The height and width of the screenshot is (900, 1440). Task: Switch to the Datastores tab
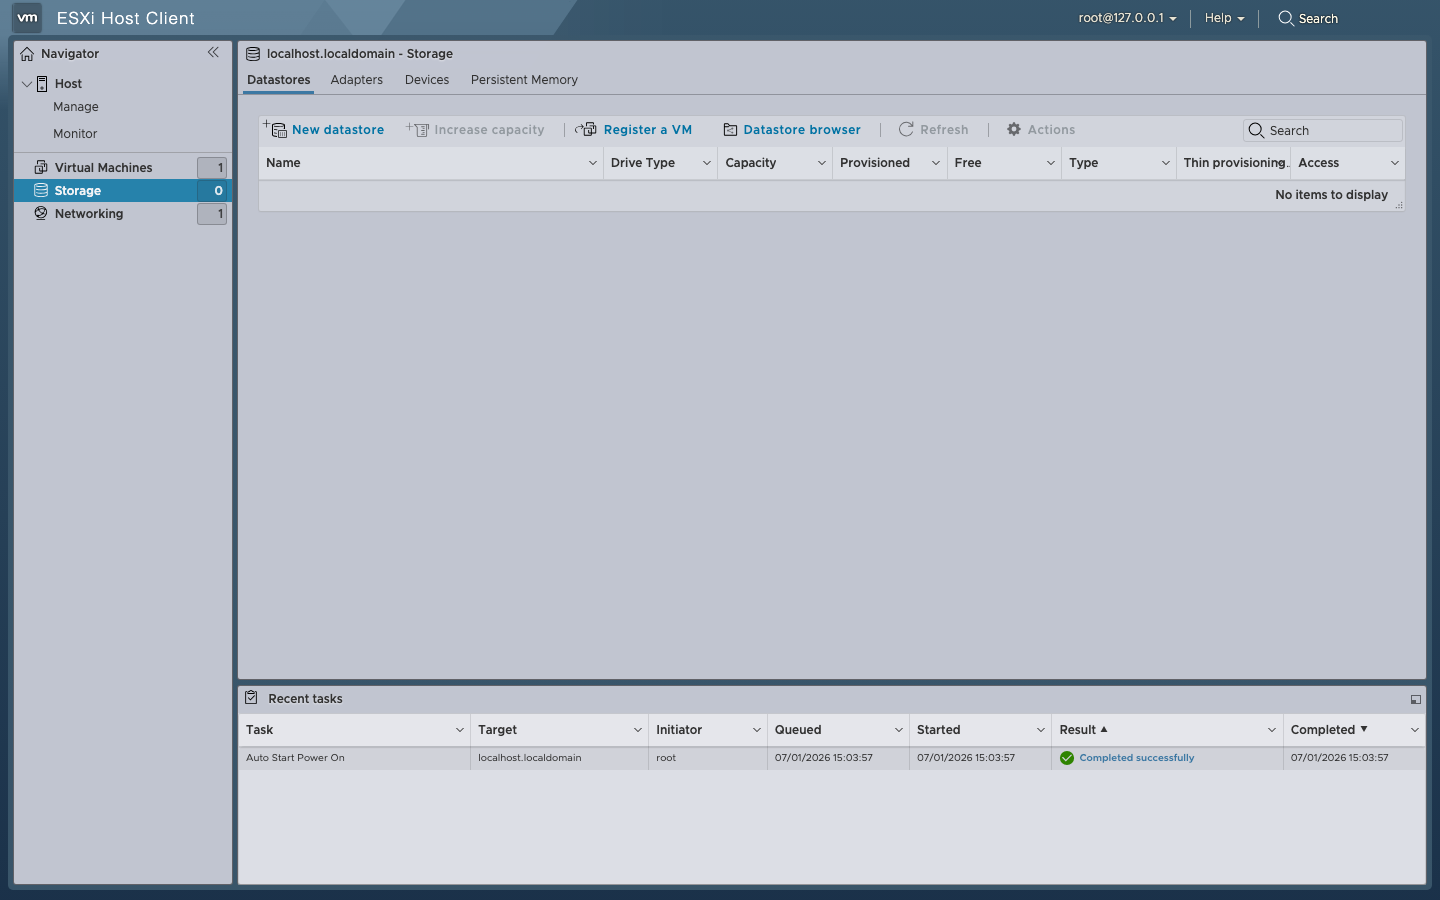click(x=279, y=80)
